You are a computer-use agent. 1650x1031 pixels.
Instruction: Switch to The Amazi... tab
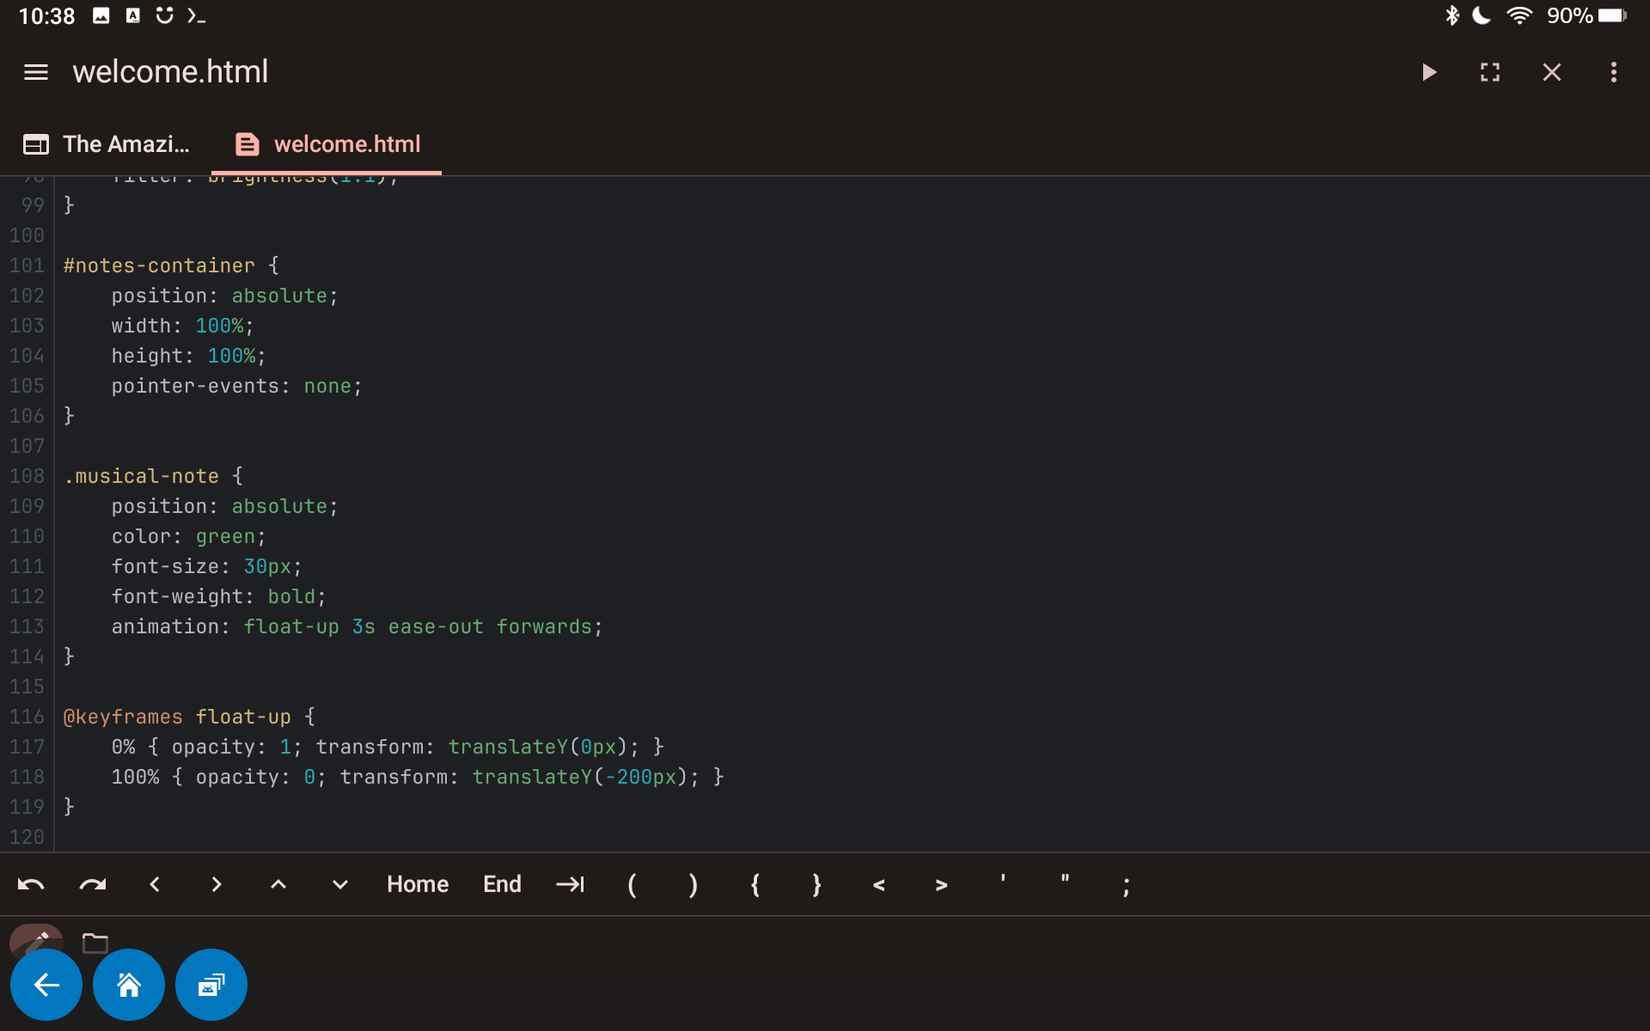click(106, 144)
